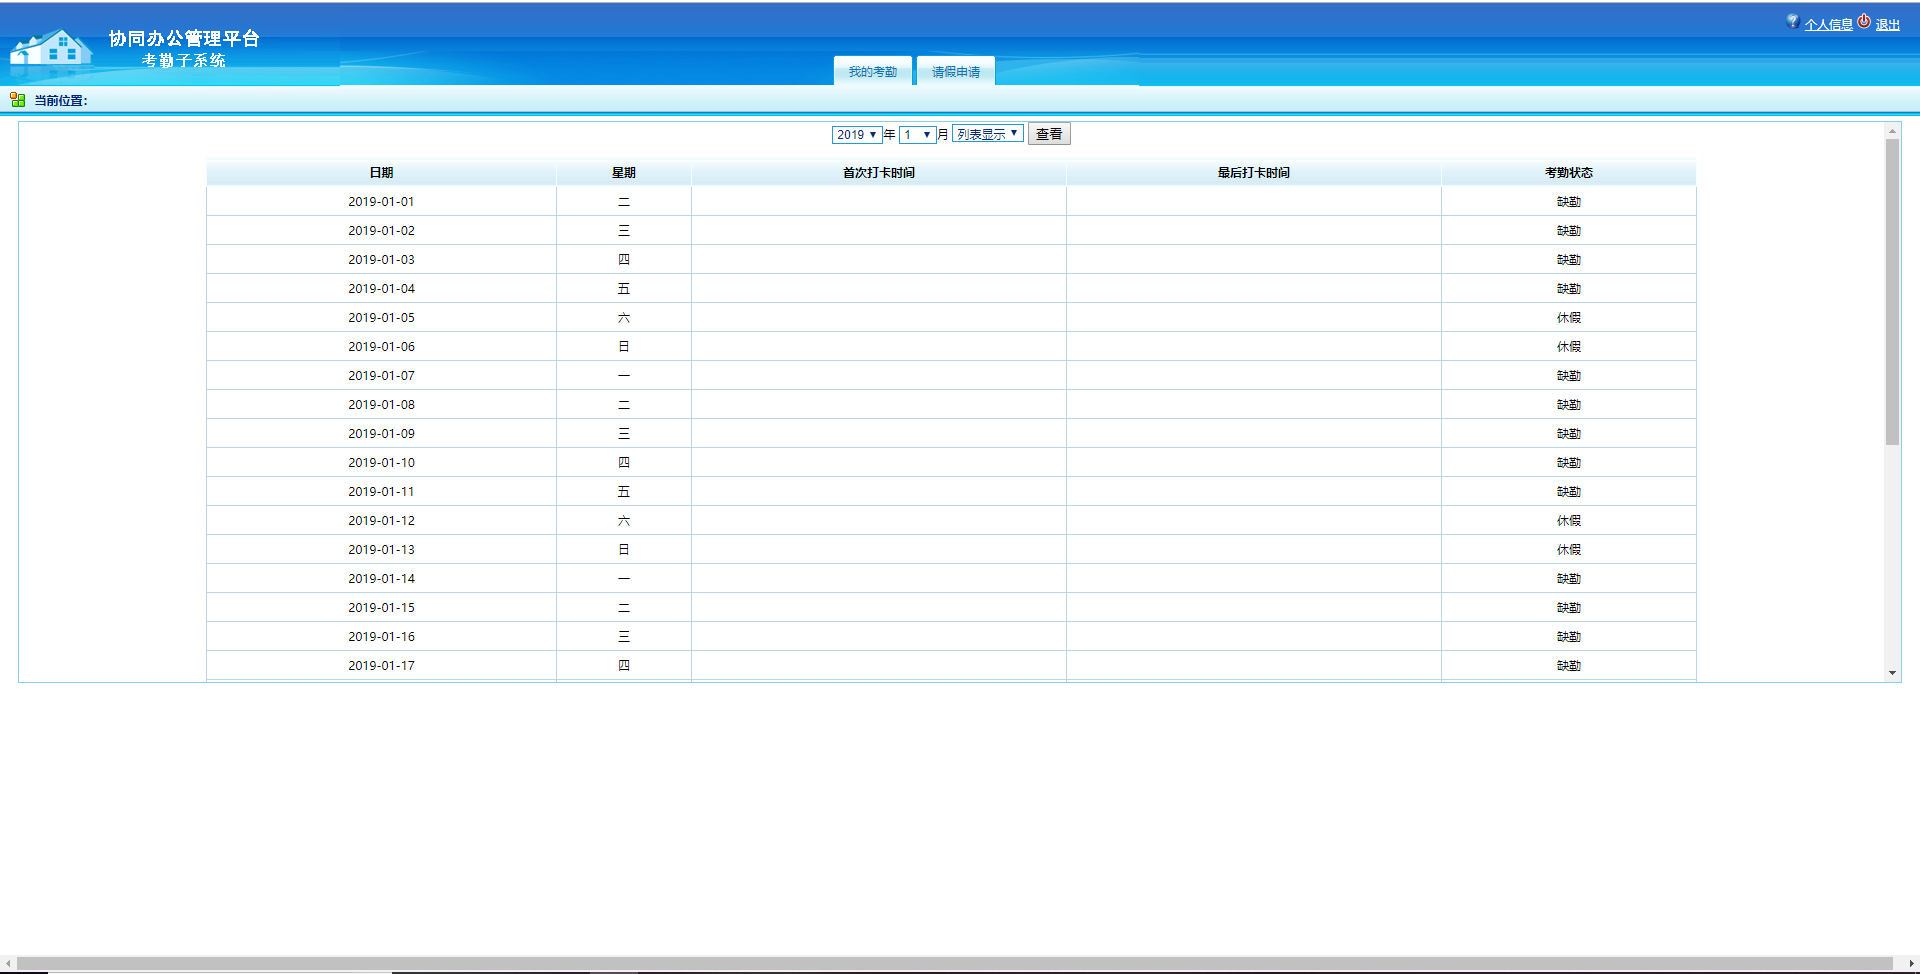This screenshot has height=974, width=1920.
Task: Switch to the 我的考勤 tab
Action: click(873, 71)
